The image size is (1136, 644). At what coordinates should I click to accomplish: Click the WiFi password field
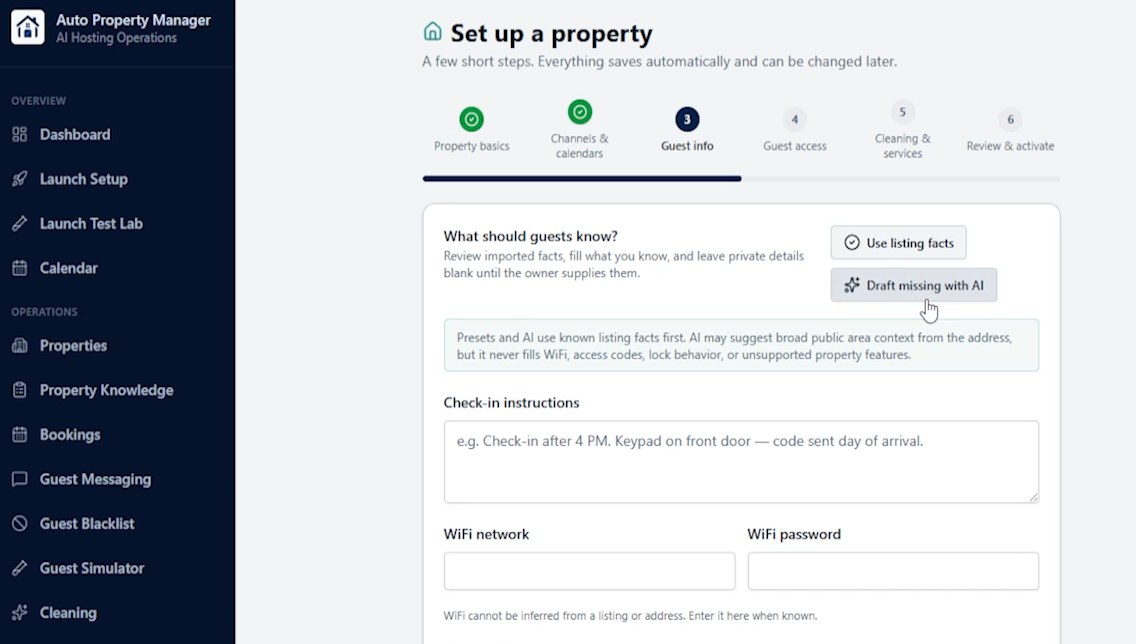[x=893, y=571]
